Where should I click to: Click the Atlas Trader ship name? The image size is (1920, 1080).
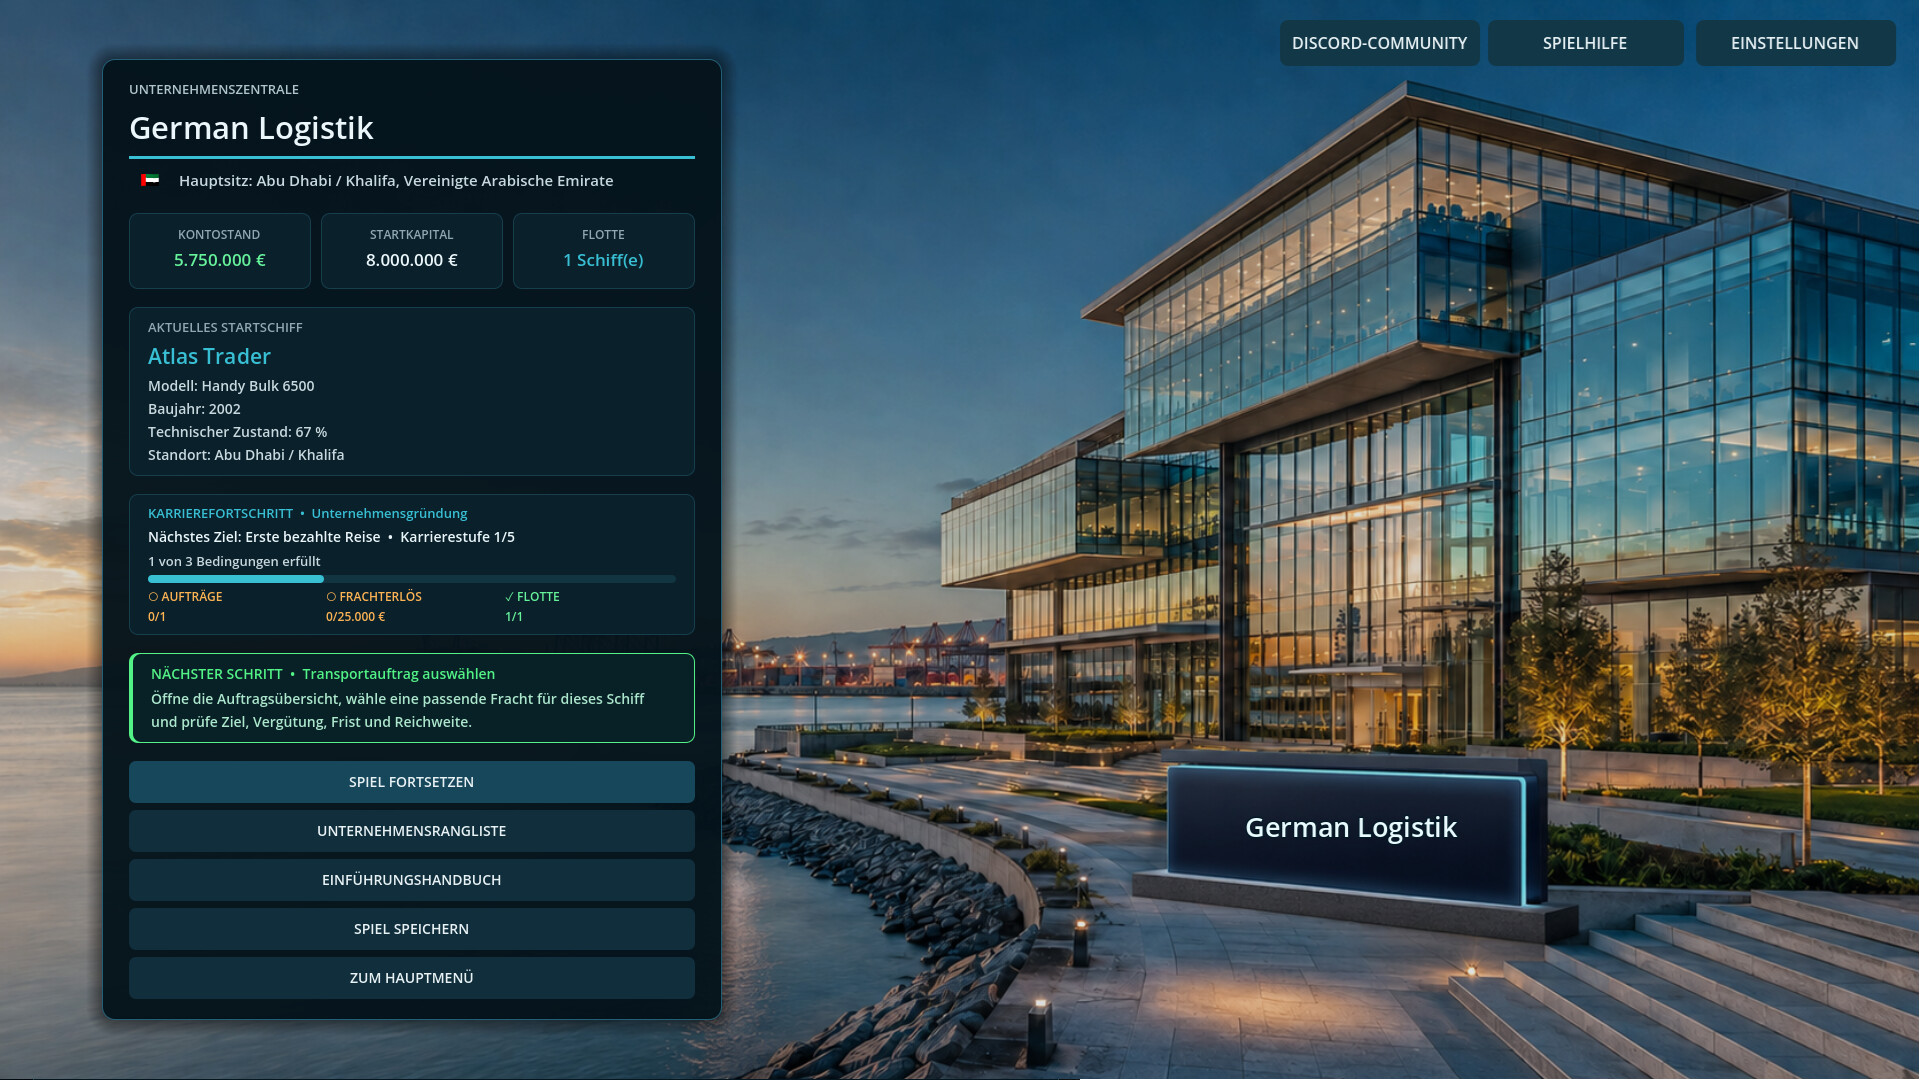209,356
